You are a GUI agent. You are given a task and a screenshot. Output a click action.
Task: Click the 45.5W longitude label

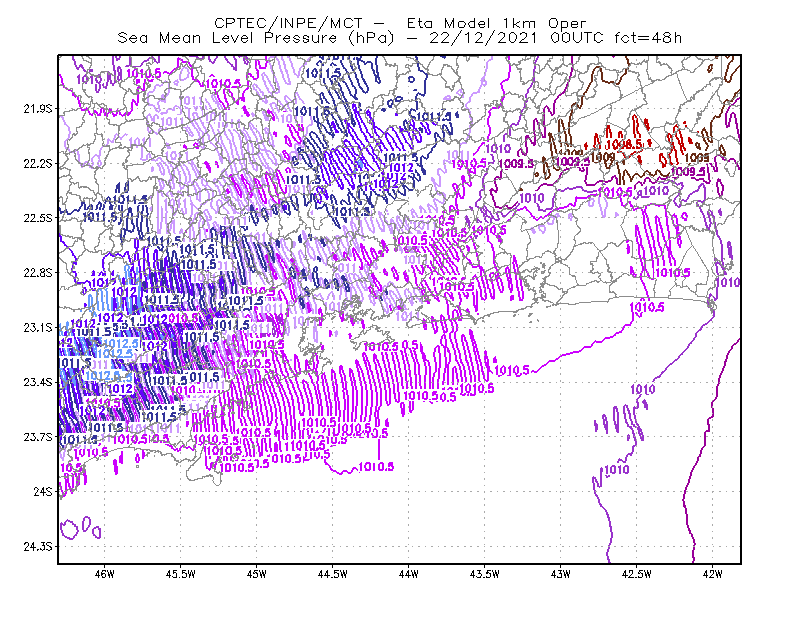[x=181, y=574]
